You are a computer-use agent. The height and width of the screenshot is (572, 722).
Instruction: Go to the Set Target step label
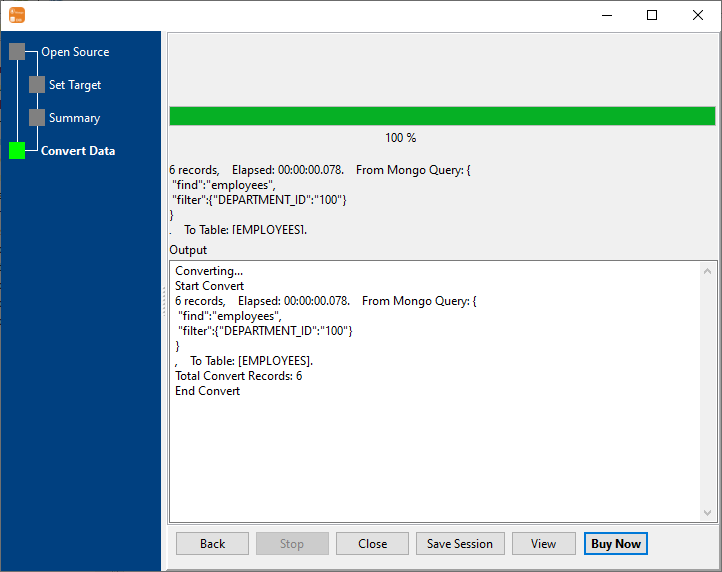pyautogui.click(x=75, y=85)
